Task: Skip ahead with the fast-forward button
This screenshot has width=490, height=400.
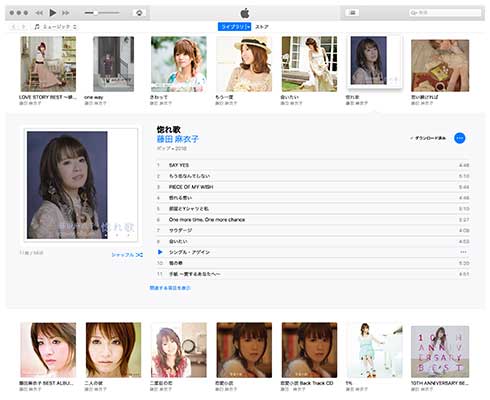Action: [66, 13]
